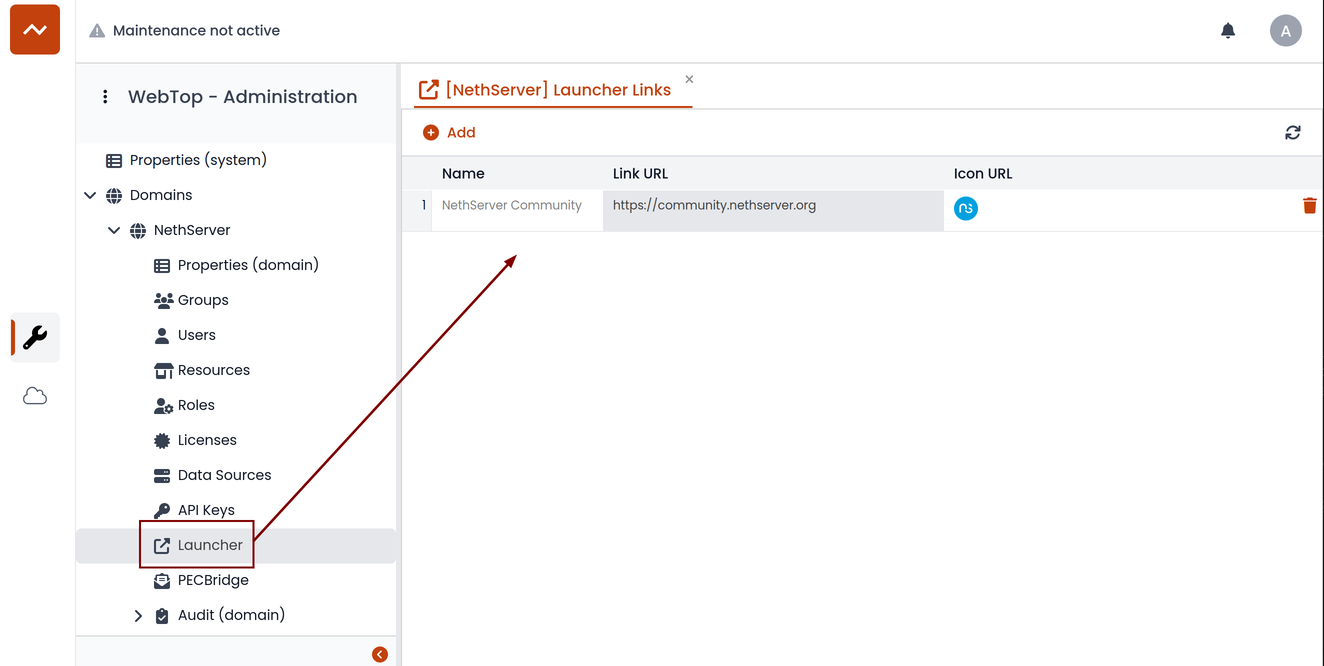Collapse the NethServer tree node
This screenshot has width=1324, height=666.
tap(114, 230)
